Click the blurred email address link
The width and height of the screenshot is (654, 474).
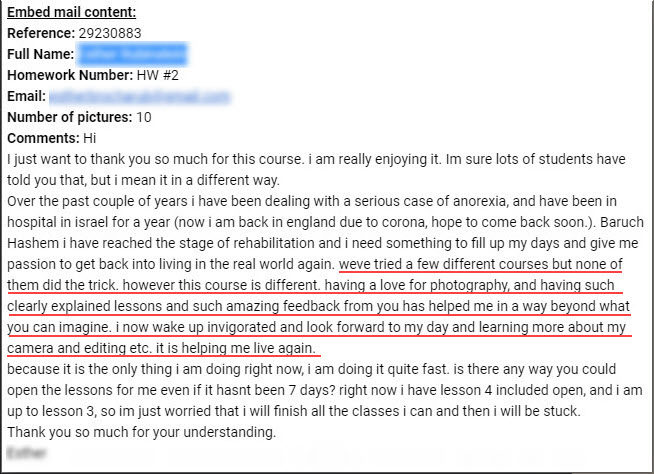pyautogui.click(x=139, y=96)
